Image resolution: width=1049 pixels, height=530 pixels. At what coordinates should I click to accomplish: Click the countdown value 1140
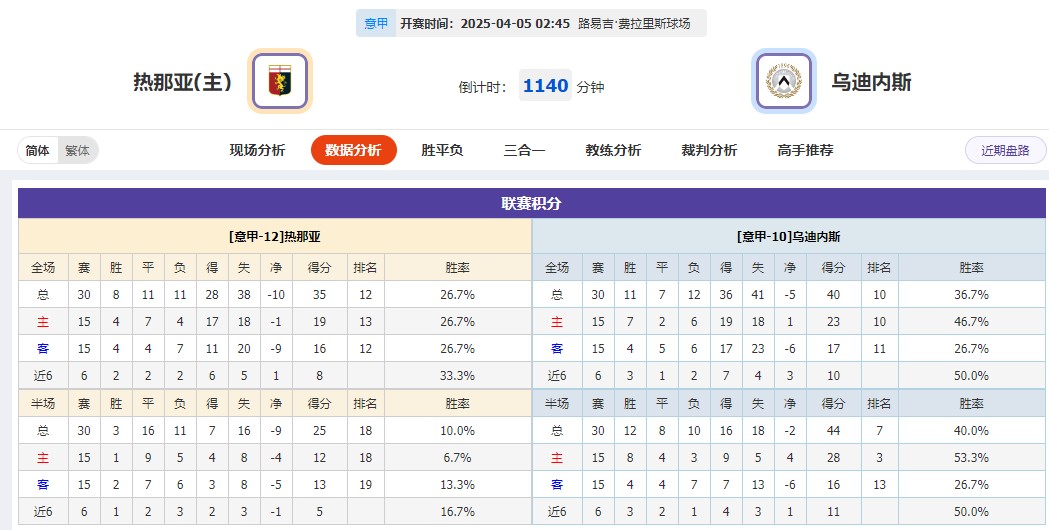546,86
